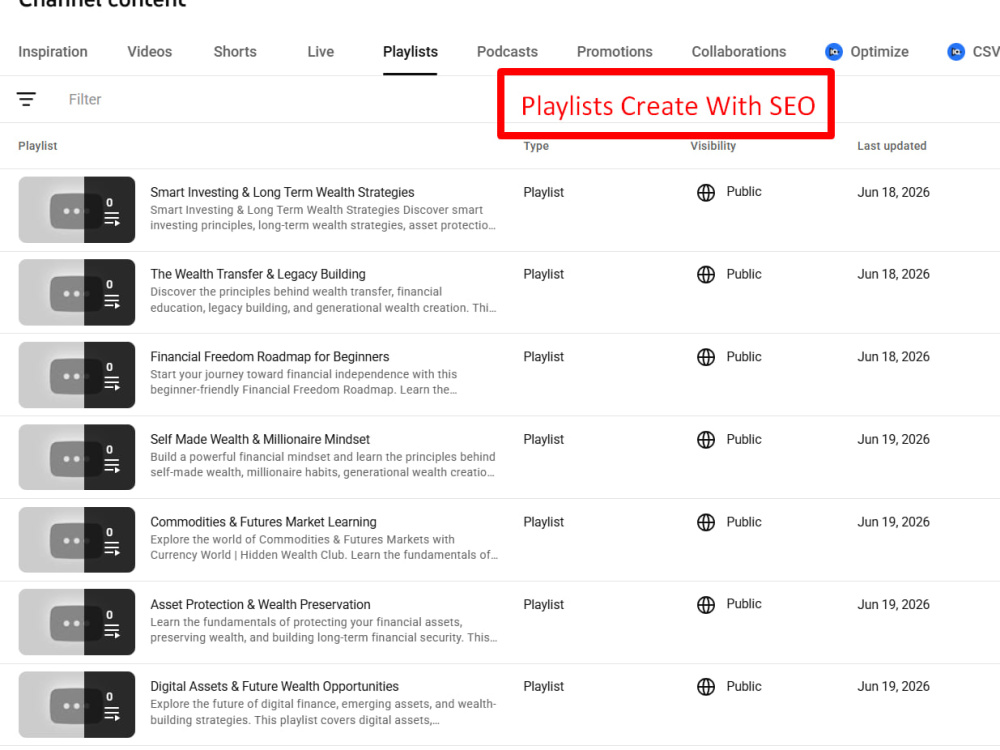Click 'Jun 19, 2026' date in Digital Assets row
This screenshot has width=1000, height=750.
click(x=893, y=686)
